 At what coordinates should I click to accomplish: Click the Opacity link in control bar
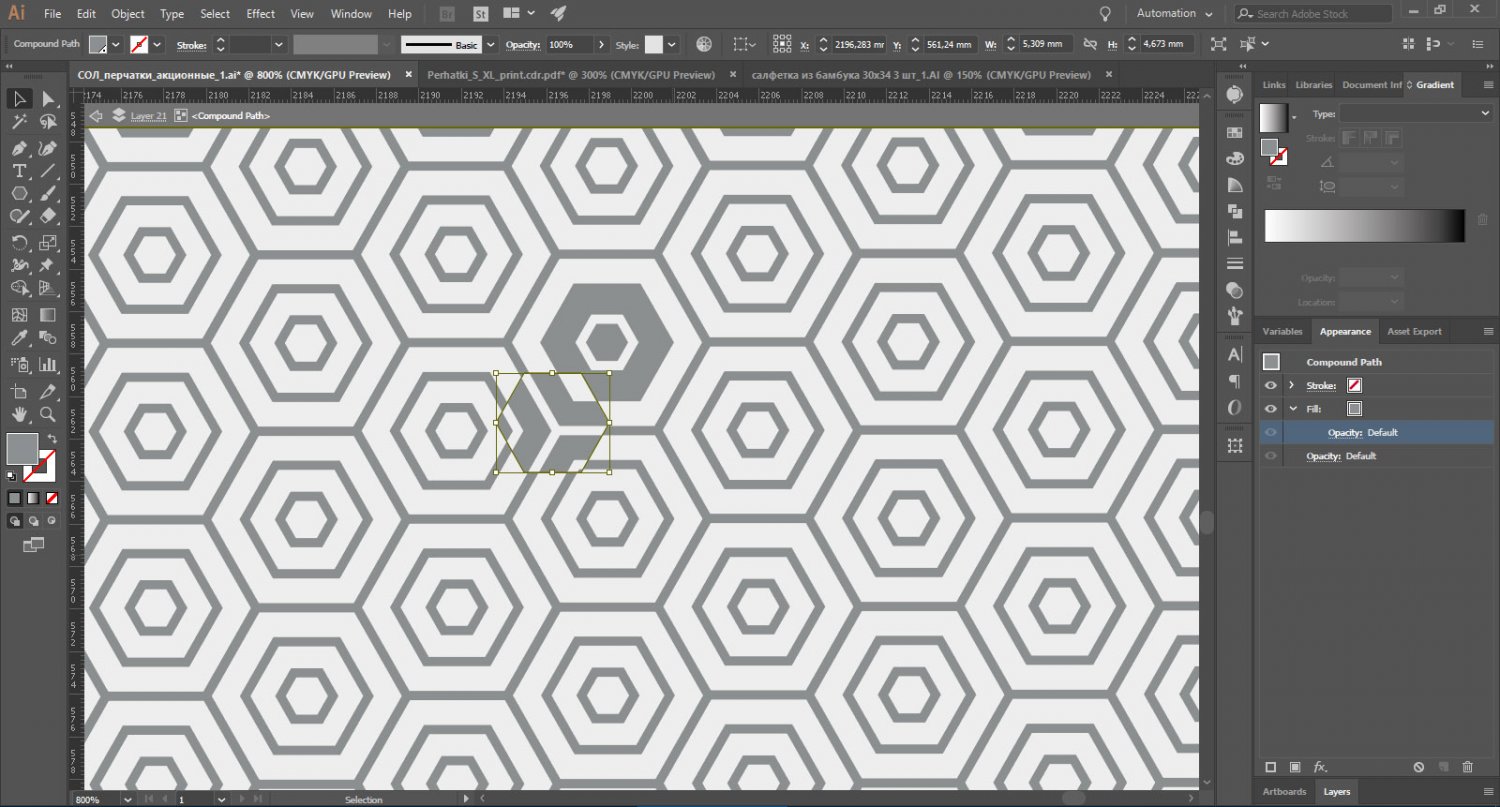tap(522, 45)
